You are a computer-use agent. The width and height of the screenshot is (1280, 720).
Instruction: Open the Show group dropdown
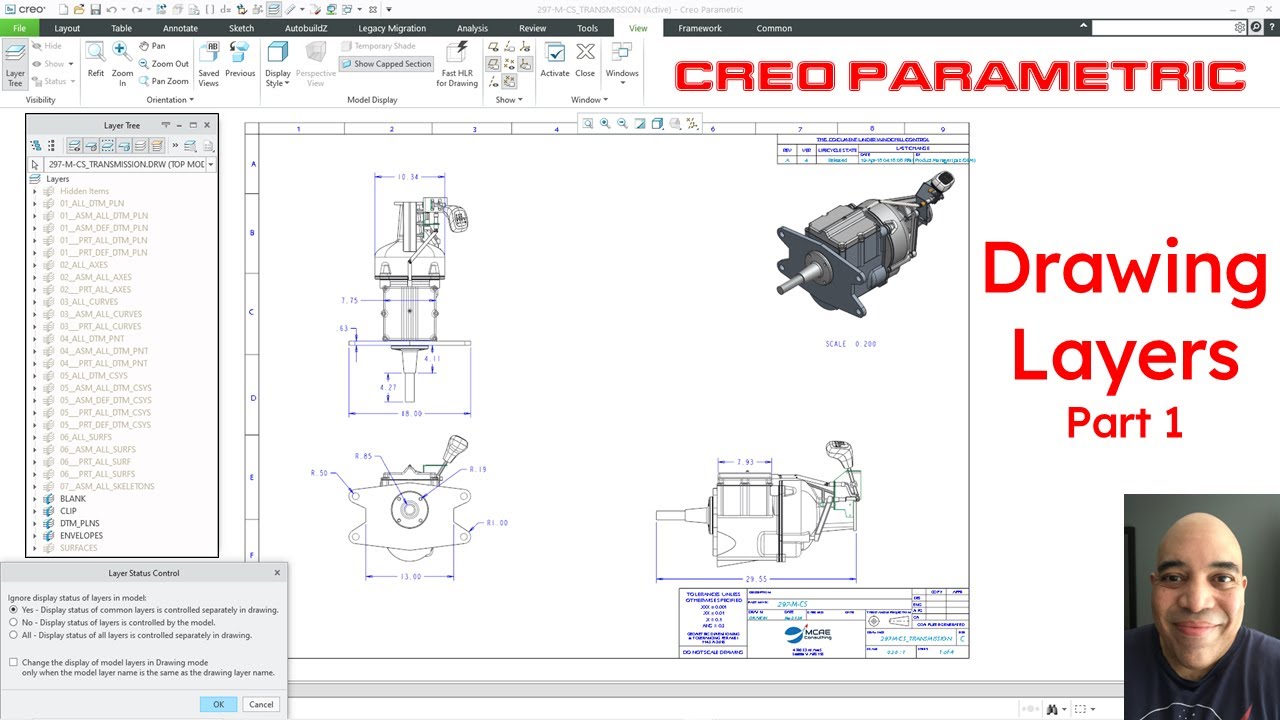pyautogui.click(x=509, y=99)
